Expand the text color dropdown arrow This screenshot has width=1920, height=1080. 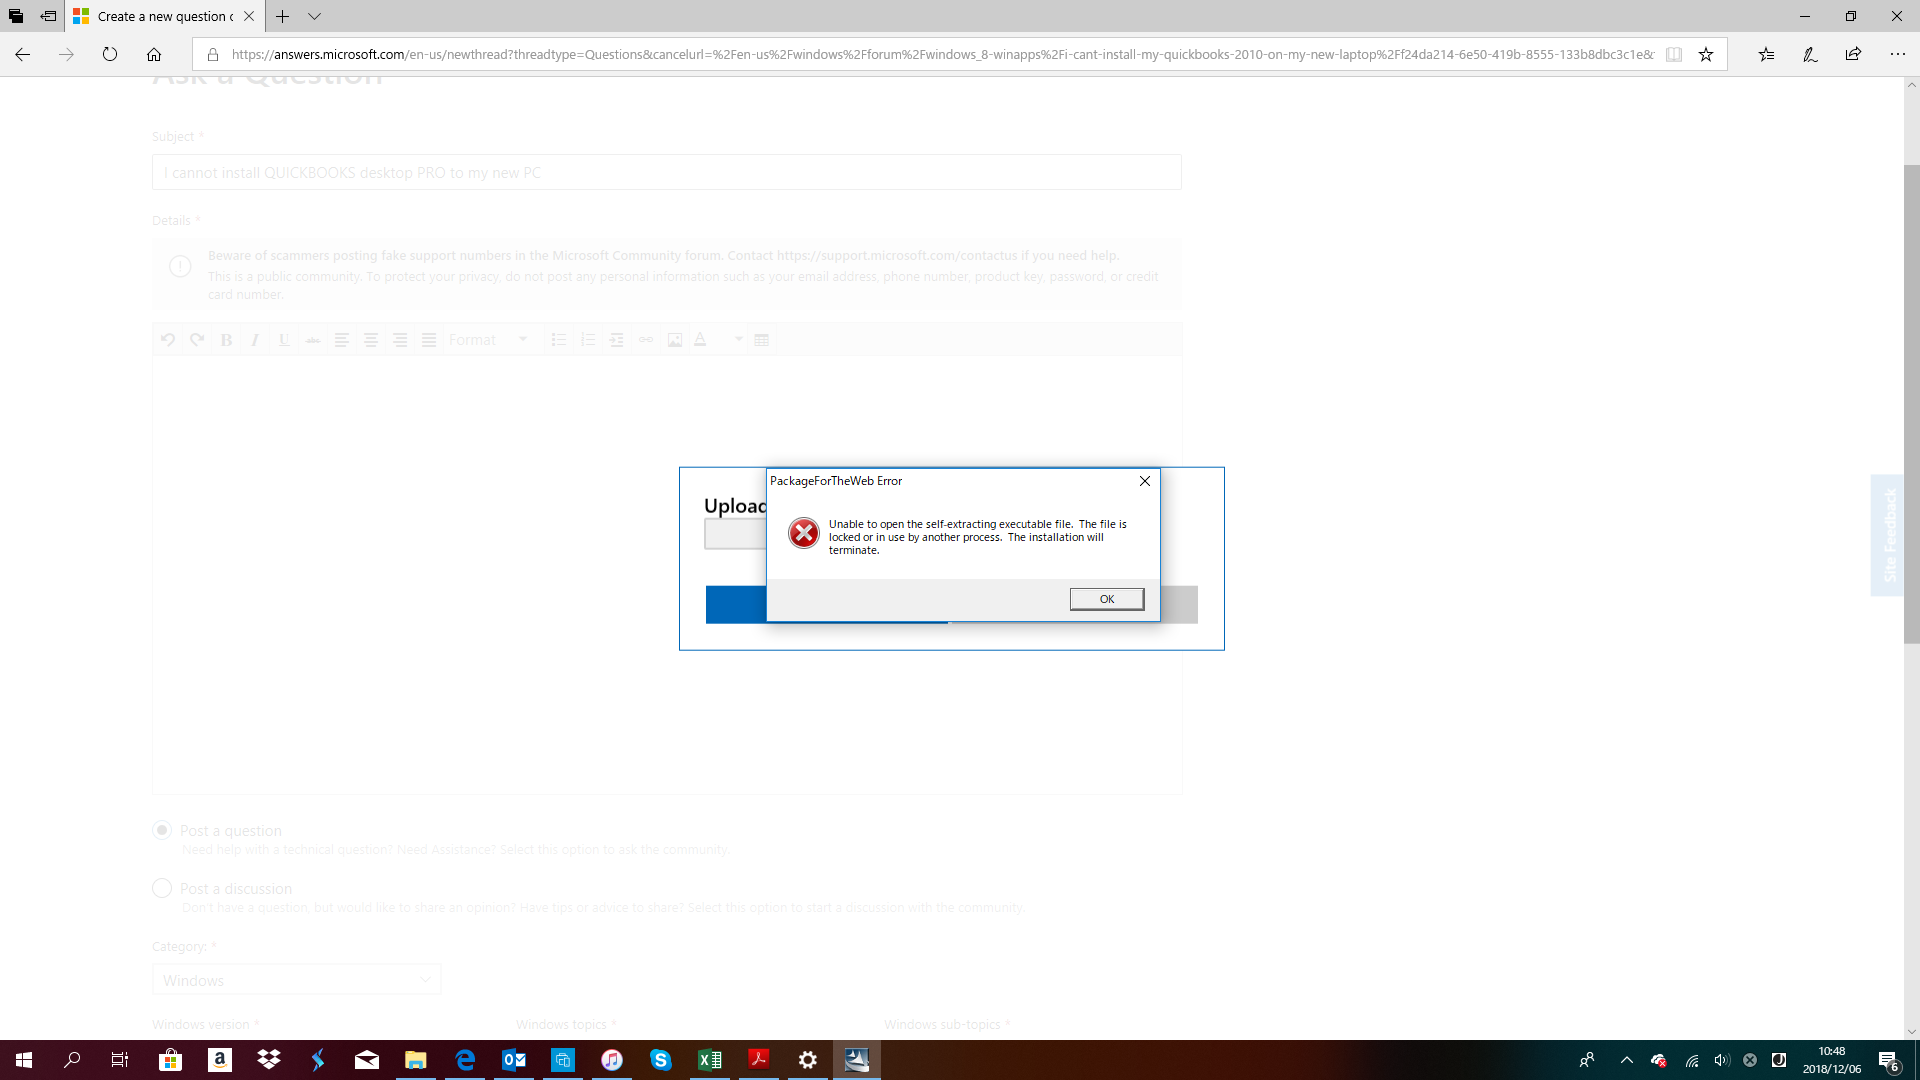tap(739, 340)
